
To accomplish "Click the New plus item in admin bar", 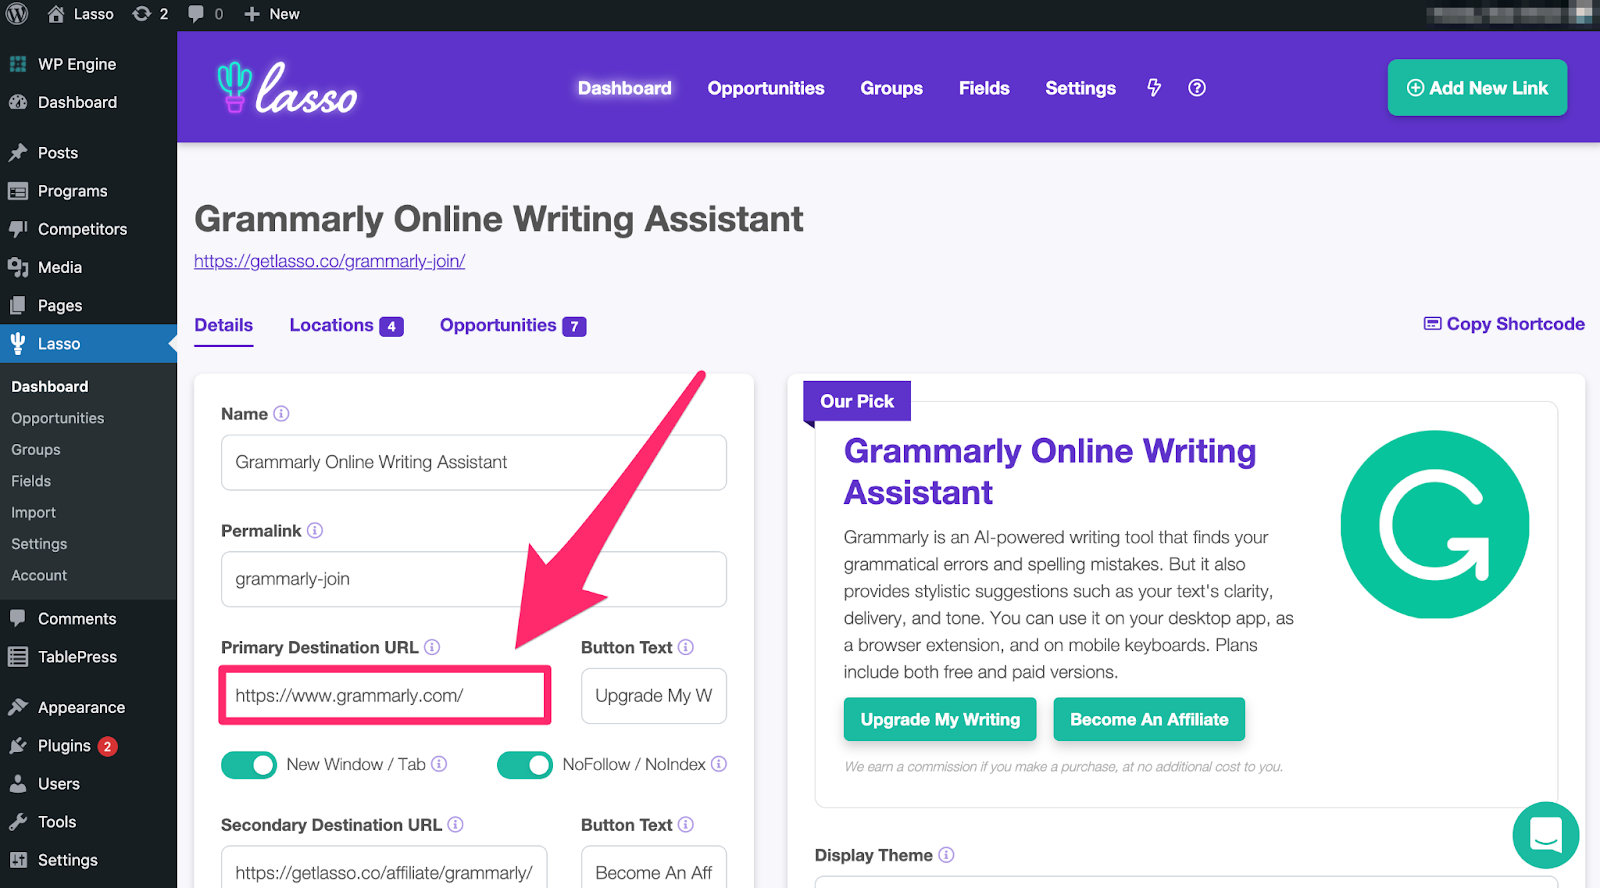I will [x=272, y=14].
